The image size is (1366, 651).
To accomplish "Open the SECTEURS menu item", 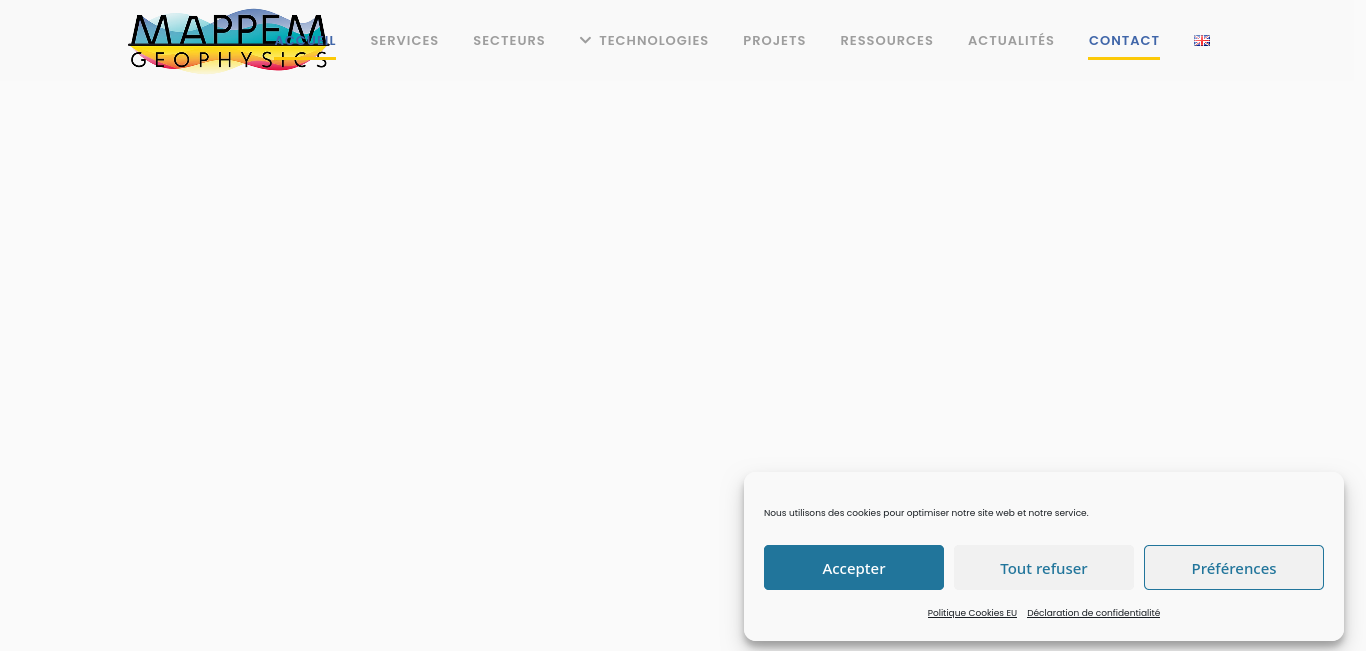I will point(509,41).
